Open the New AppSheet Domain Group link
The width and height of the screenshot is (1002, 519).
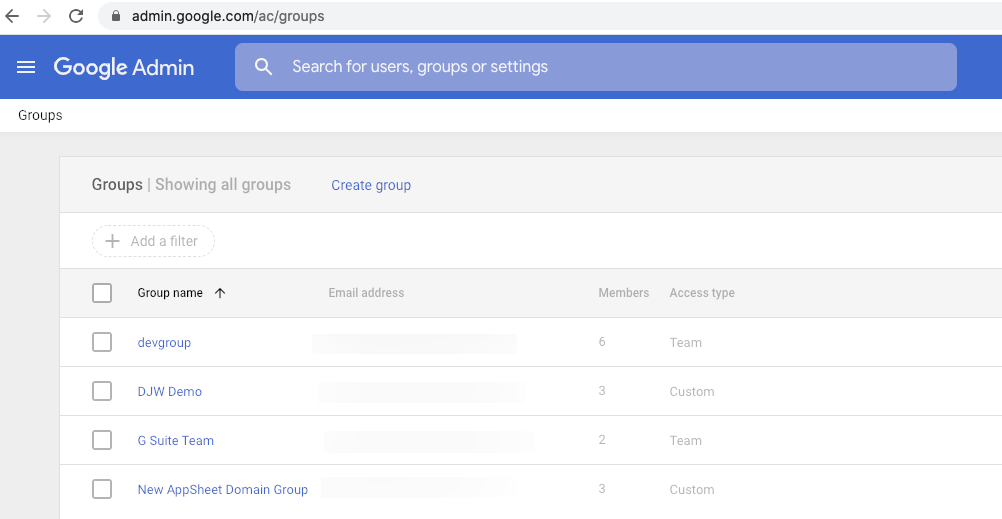[x=222, y=490]
